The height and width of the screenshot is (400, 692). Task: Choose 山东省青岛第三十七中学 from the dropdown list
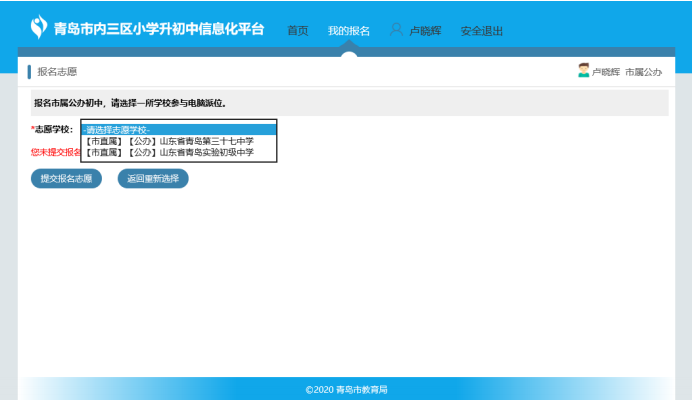pos(169,141)
